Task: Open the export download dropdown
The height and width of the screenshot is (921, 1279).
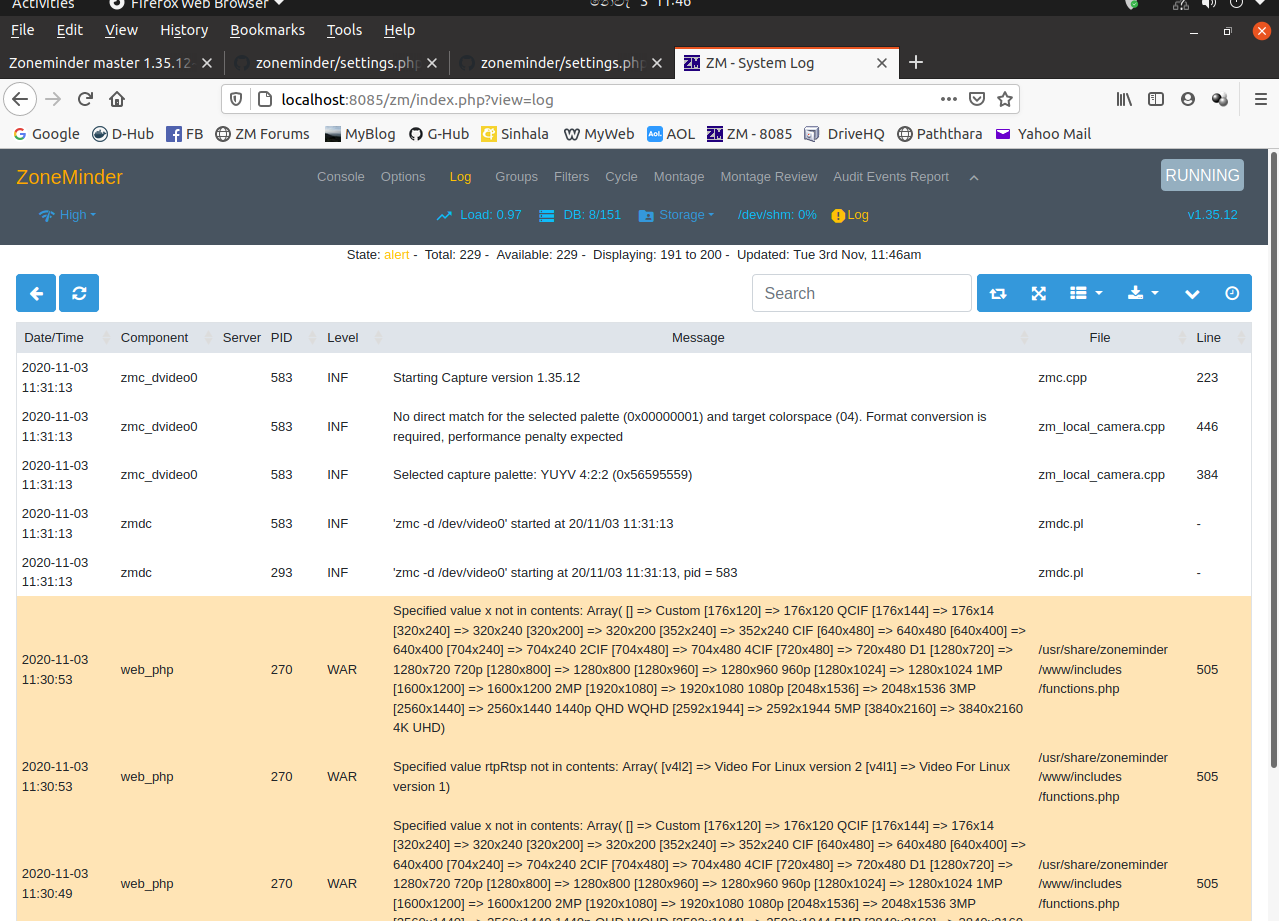Action: pos(1143,293)
